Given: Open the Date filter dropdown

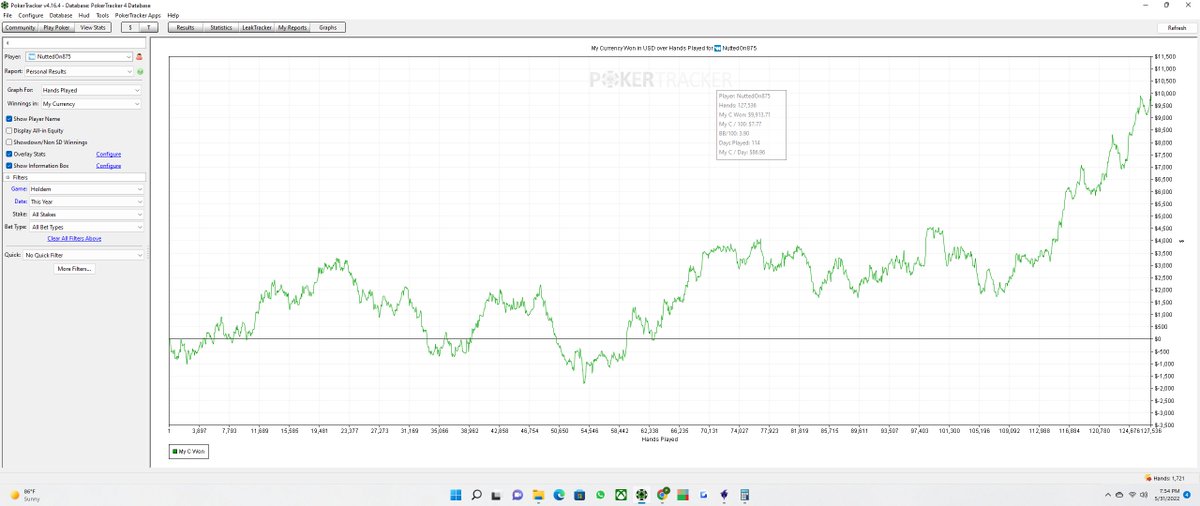Looking at the screenshot, I should pos(86,201).
